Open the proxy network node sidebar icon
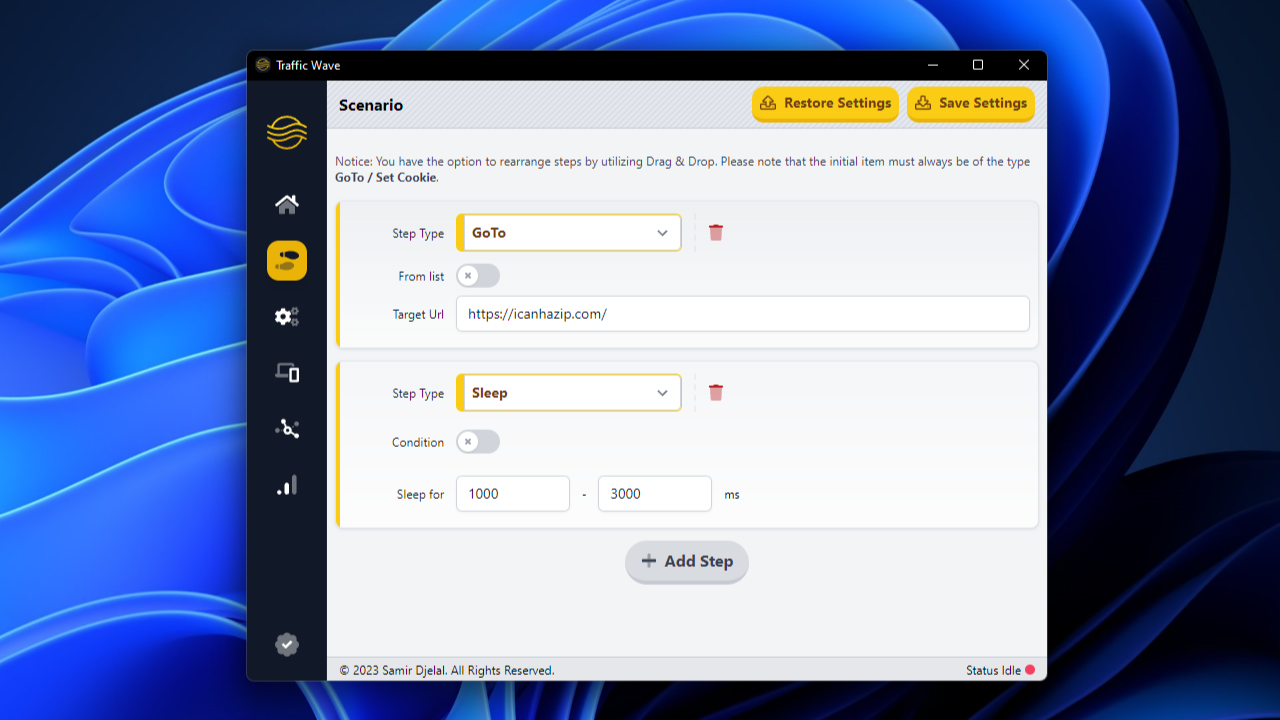Screen dimensions: 1280x720 point(287,429)
